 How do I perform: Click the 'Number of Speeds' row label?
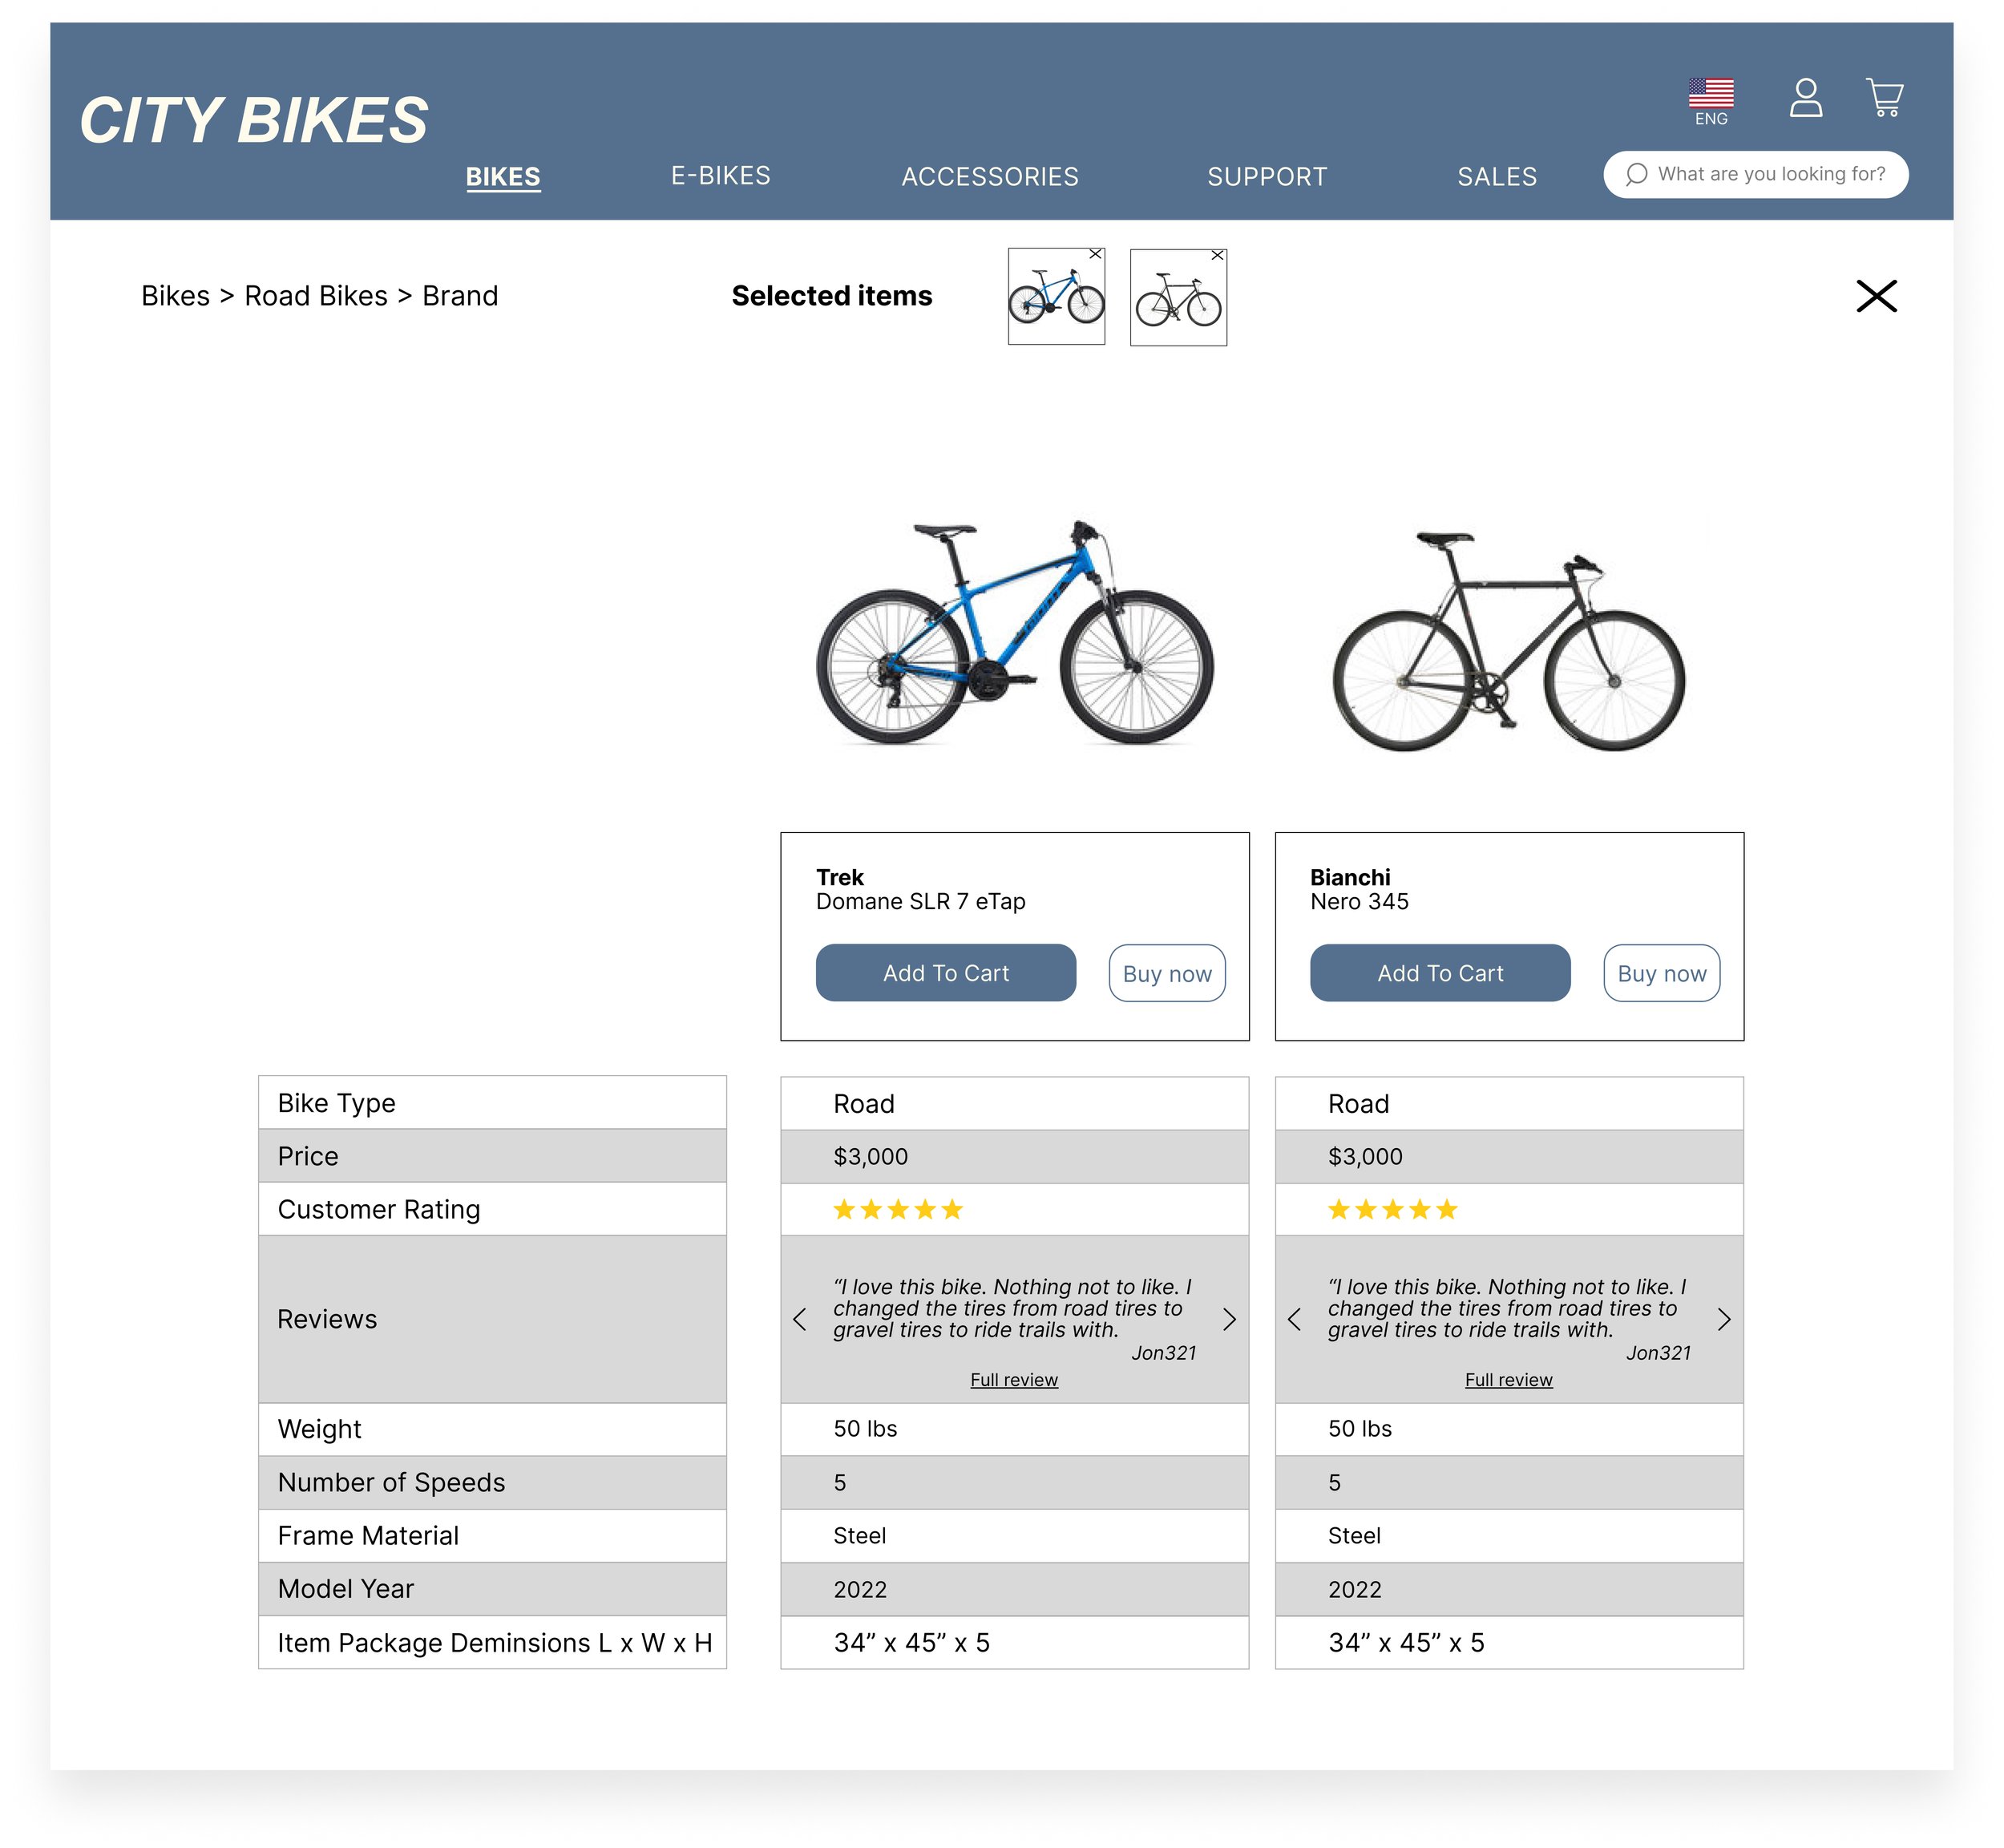click(x=391, y=1483)
